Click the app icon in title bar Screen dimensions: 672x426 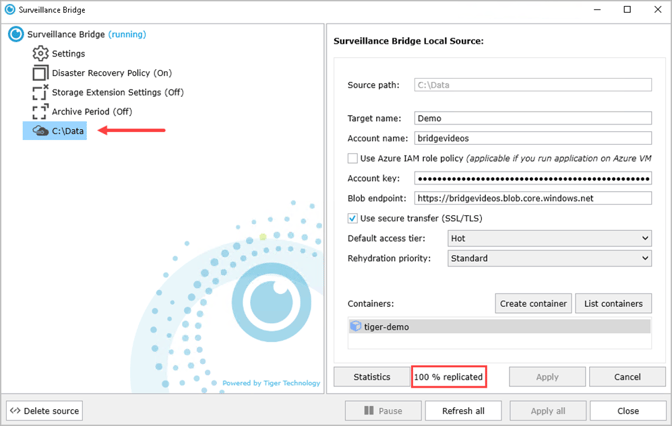tap(10, 9)
